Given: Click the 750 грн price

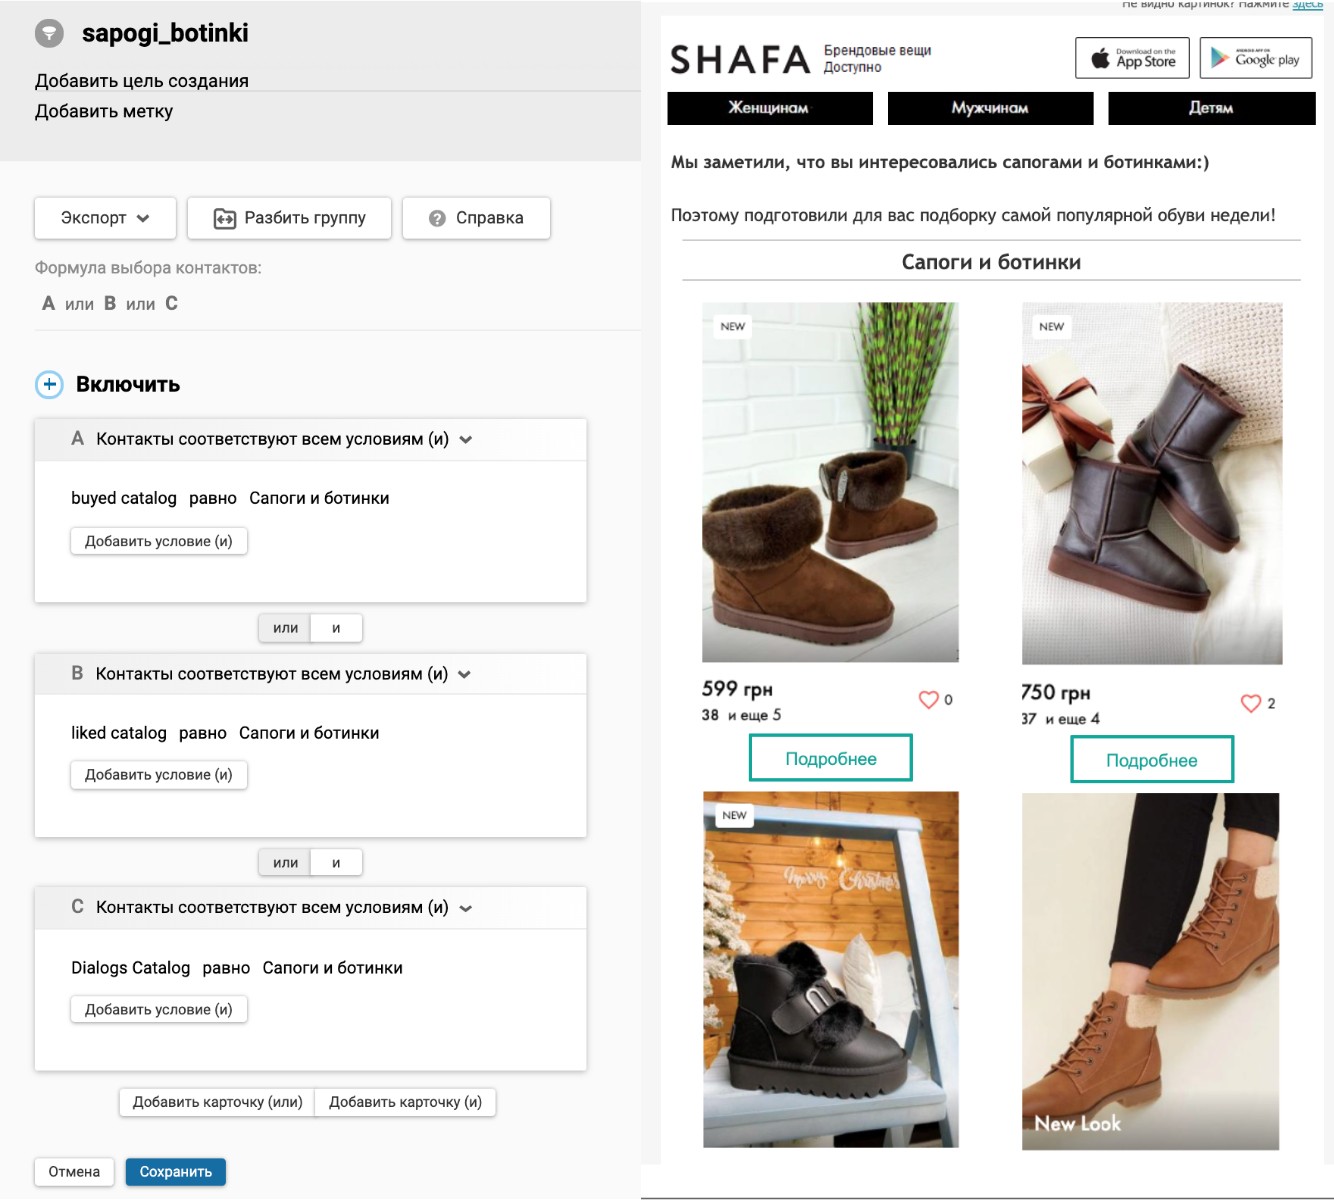Looking at the screenshot, I should tap(1056, 692).
